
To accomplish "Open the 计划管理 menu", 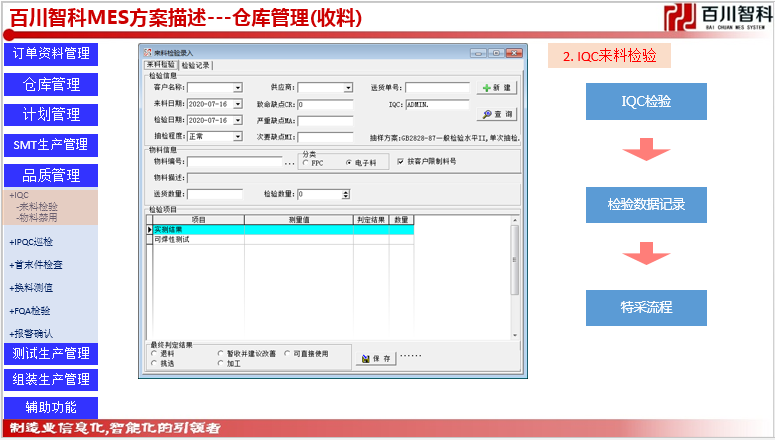I will coord(51,115).
